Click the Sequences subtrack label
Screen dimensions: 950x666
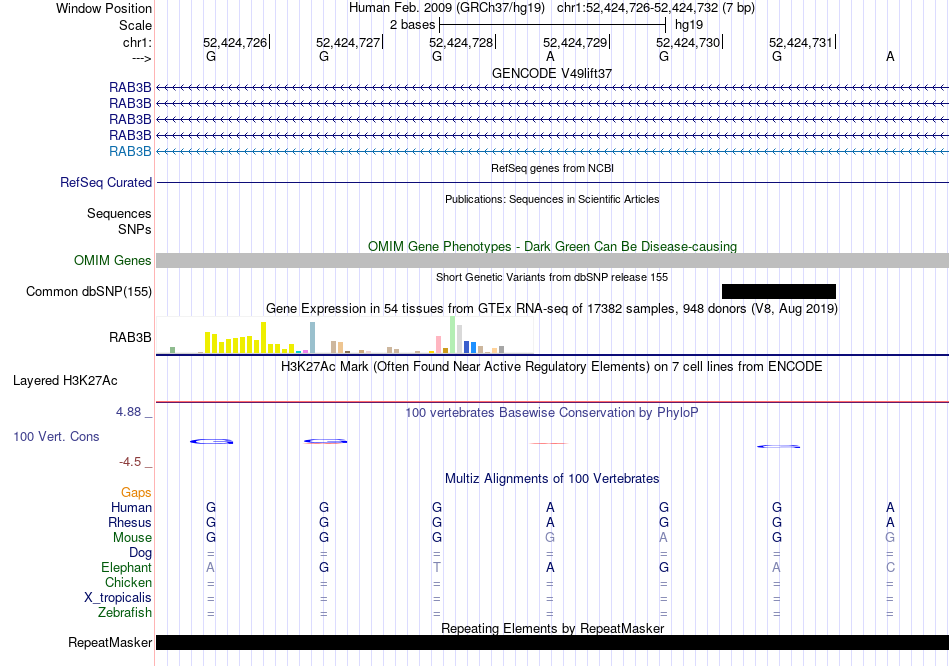tap(119, 213)
